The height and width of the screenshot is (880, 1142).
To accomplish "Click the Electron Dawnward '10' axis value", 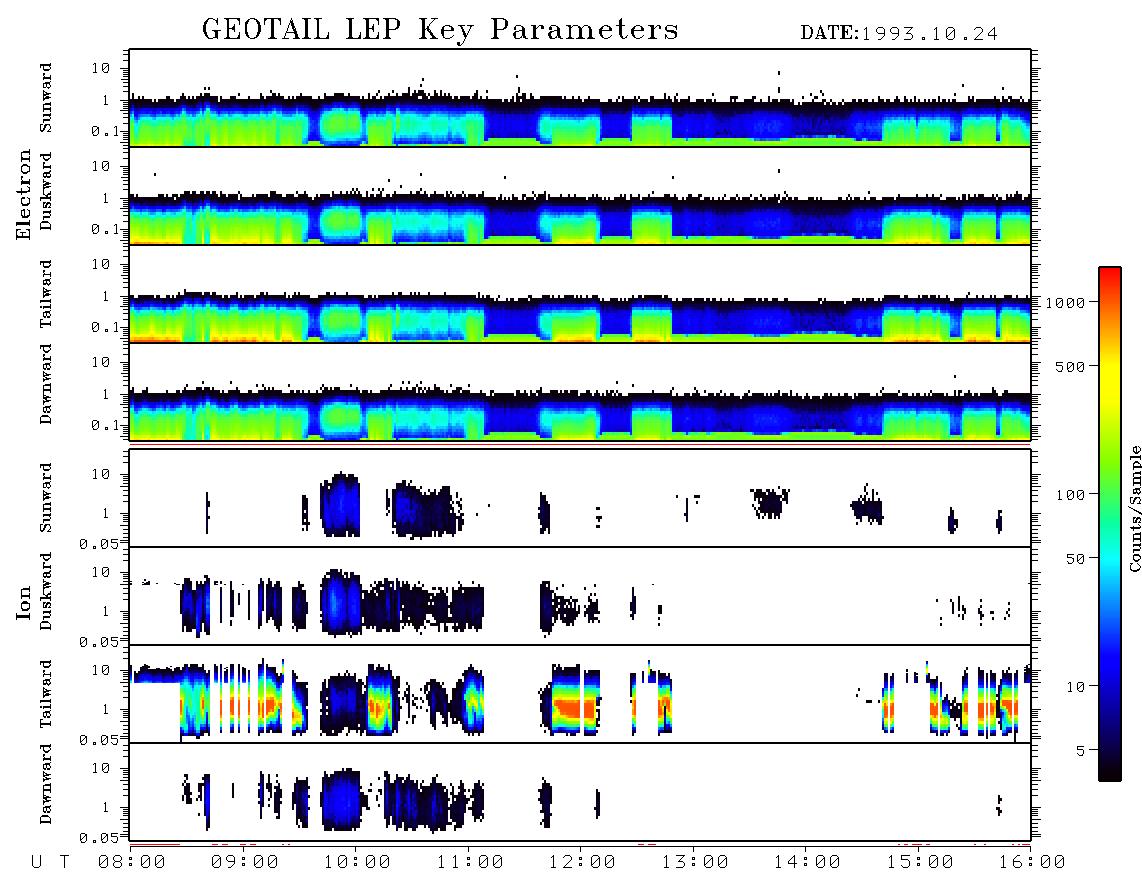I will [101, 362].
